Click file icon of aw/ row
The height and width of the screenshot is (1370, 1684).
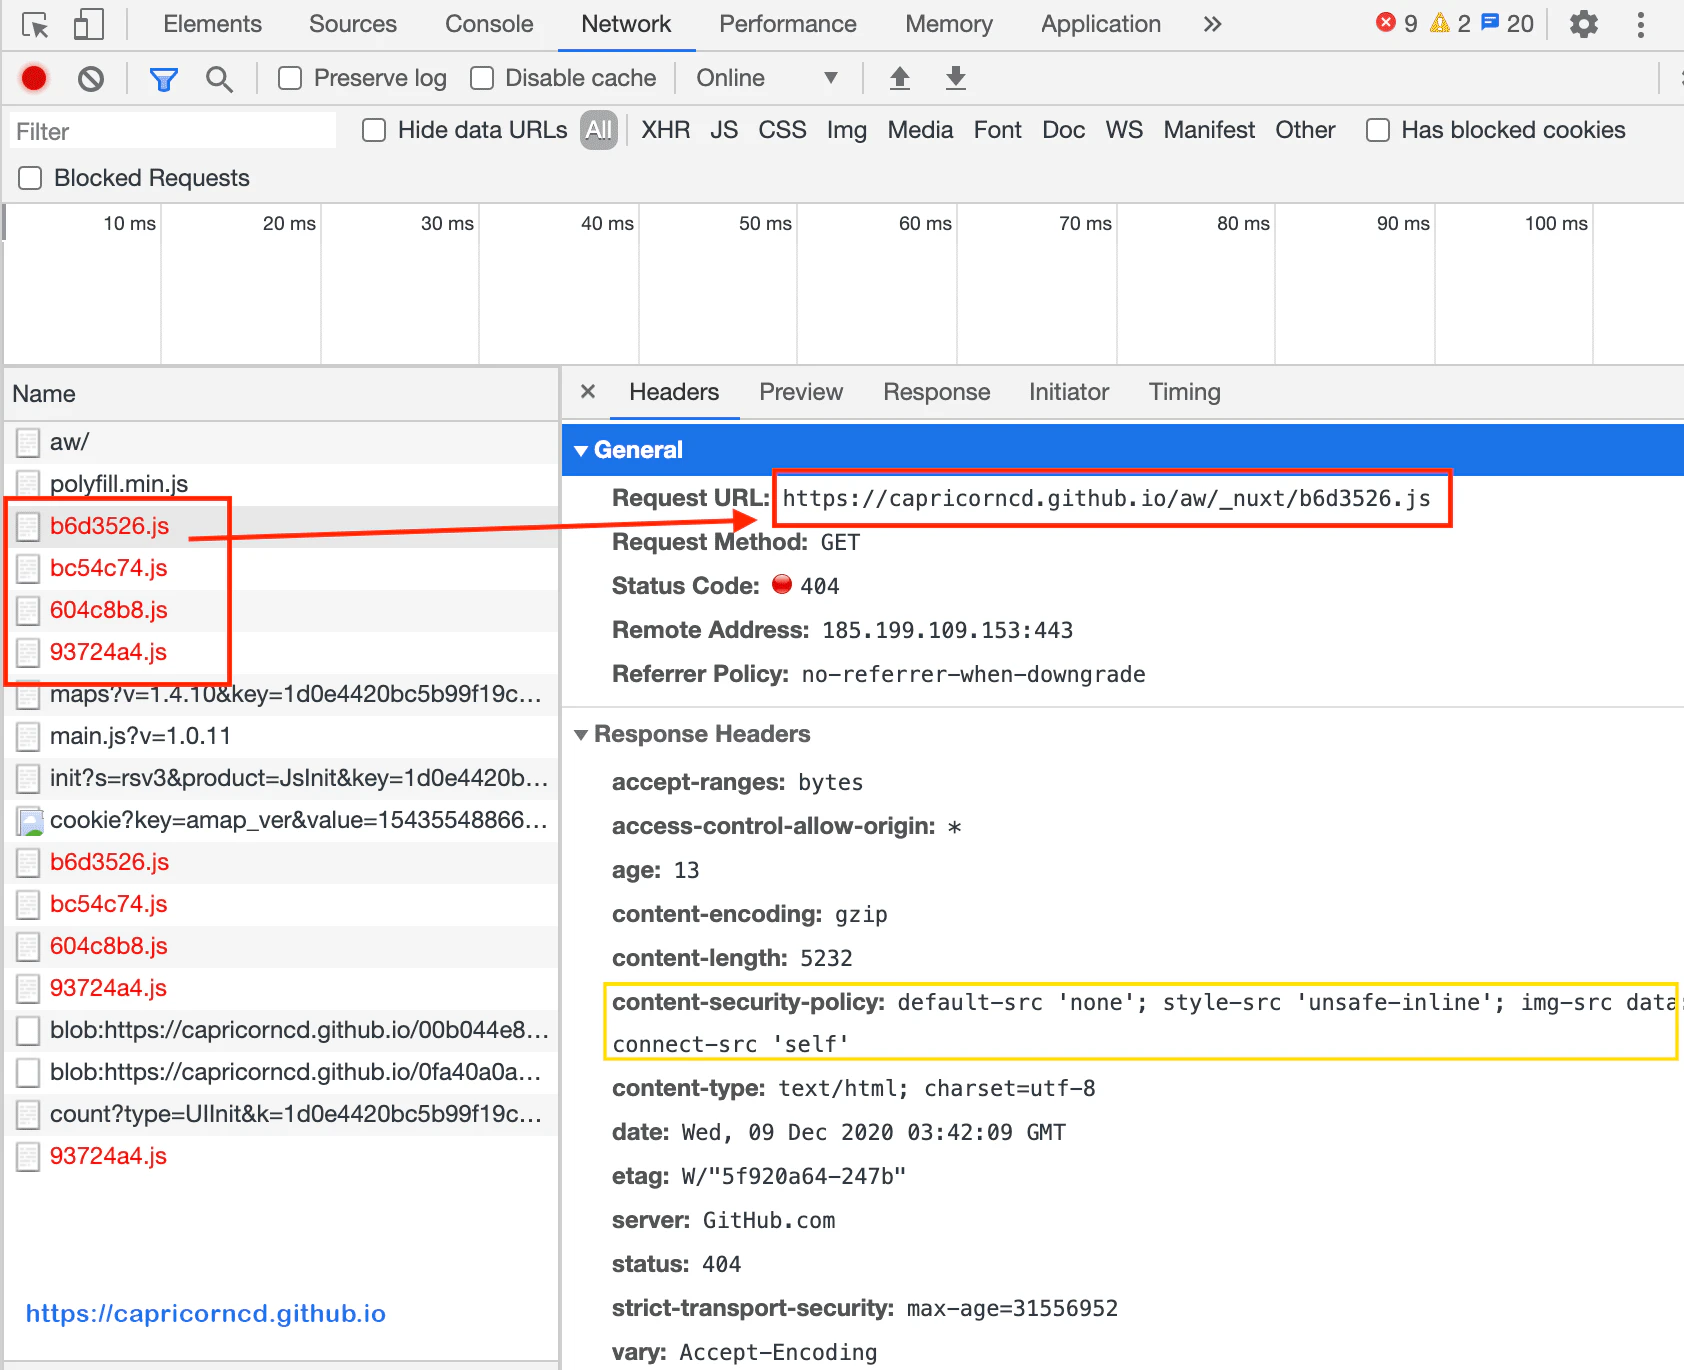point(28,442)
